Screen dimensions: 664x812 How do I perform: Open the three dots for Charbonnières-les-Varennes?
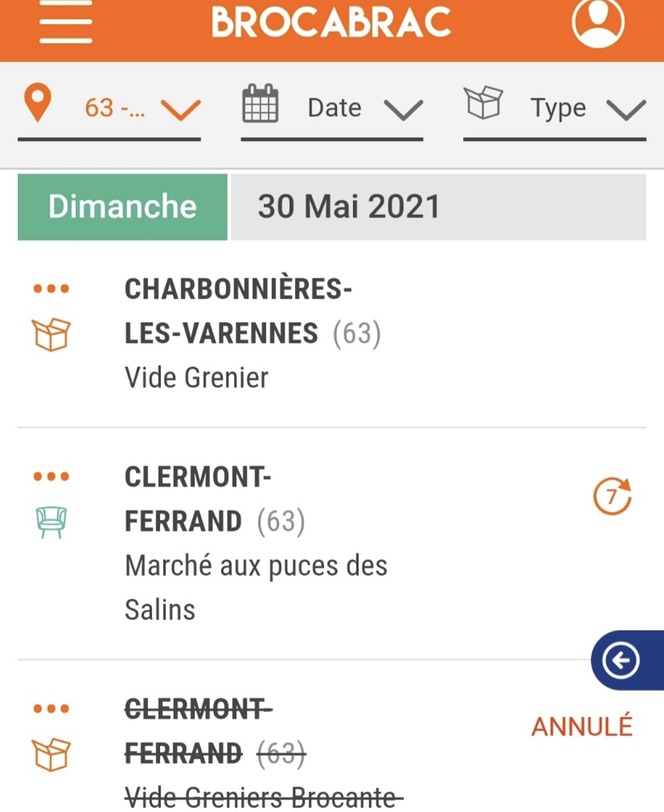(51, 288)
